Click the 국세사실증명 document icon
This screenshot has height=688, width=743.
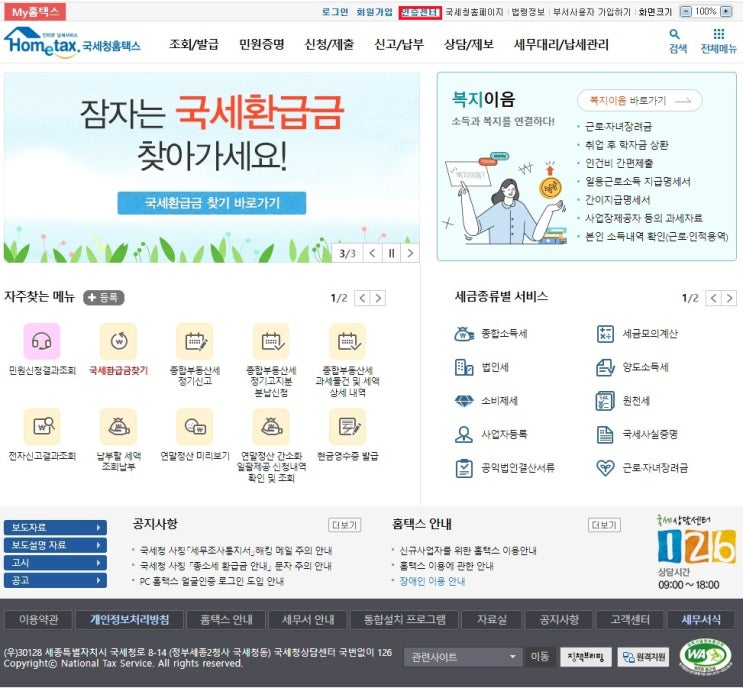point(605,435)
